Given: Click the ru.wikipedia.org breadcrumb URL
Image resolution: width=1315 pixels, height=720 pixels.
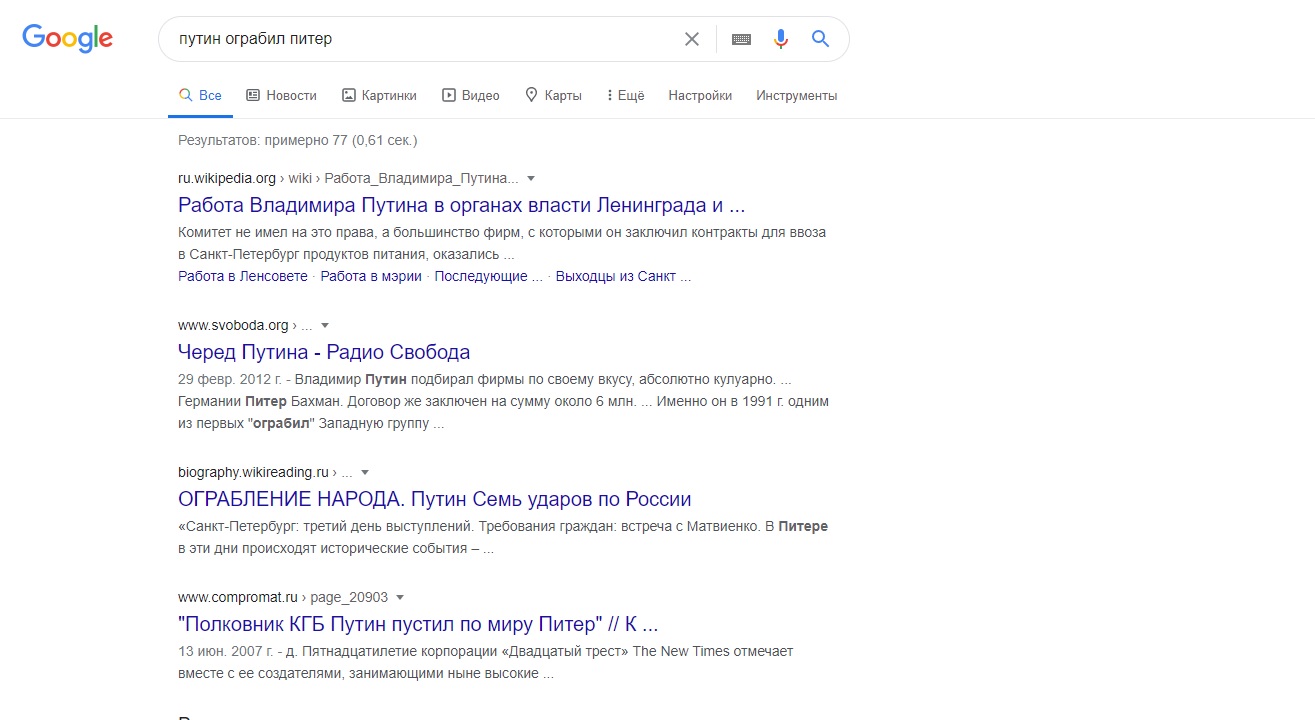Looking at the screenshot, I should tap(348, 179).
